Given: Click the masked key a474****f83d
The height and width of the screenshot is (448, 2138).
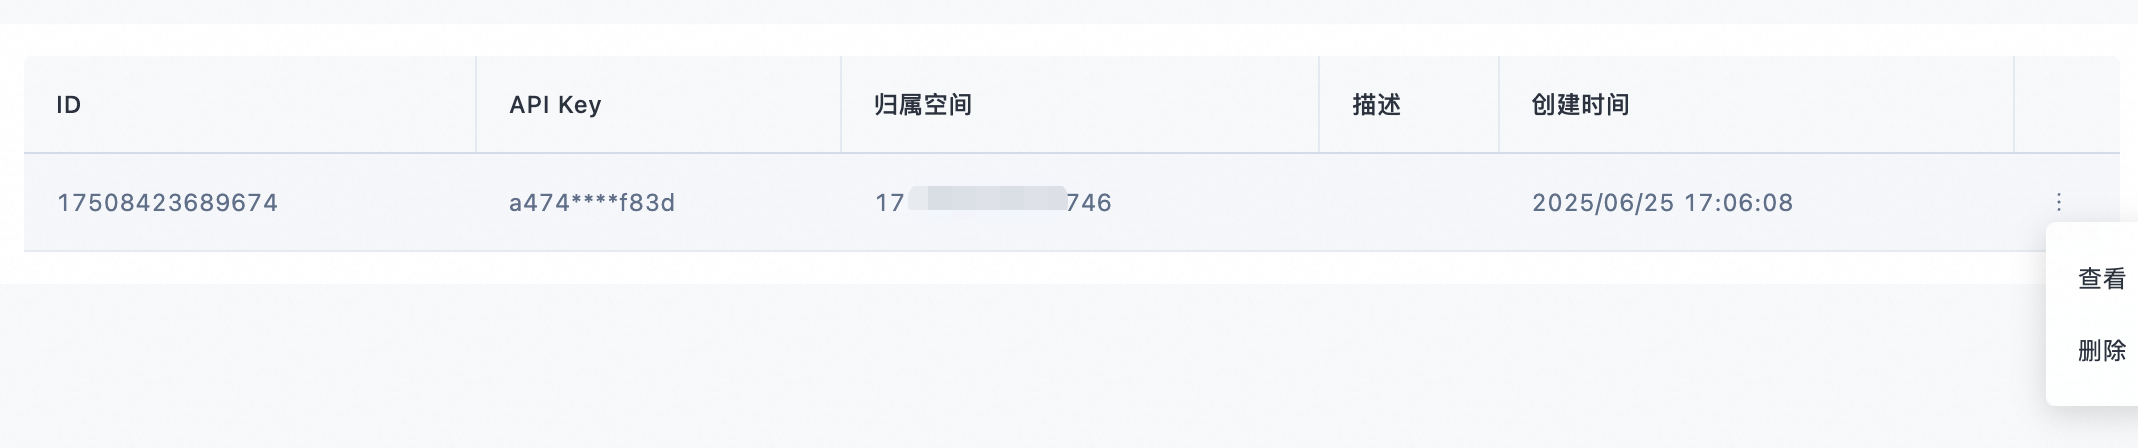Looking at the screenshot, I should click(592, 203).
